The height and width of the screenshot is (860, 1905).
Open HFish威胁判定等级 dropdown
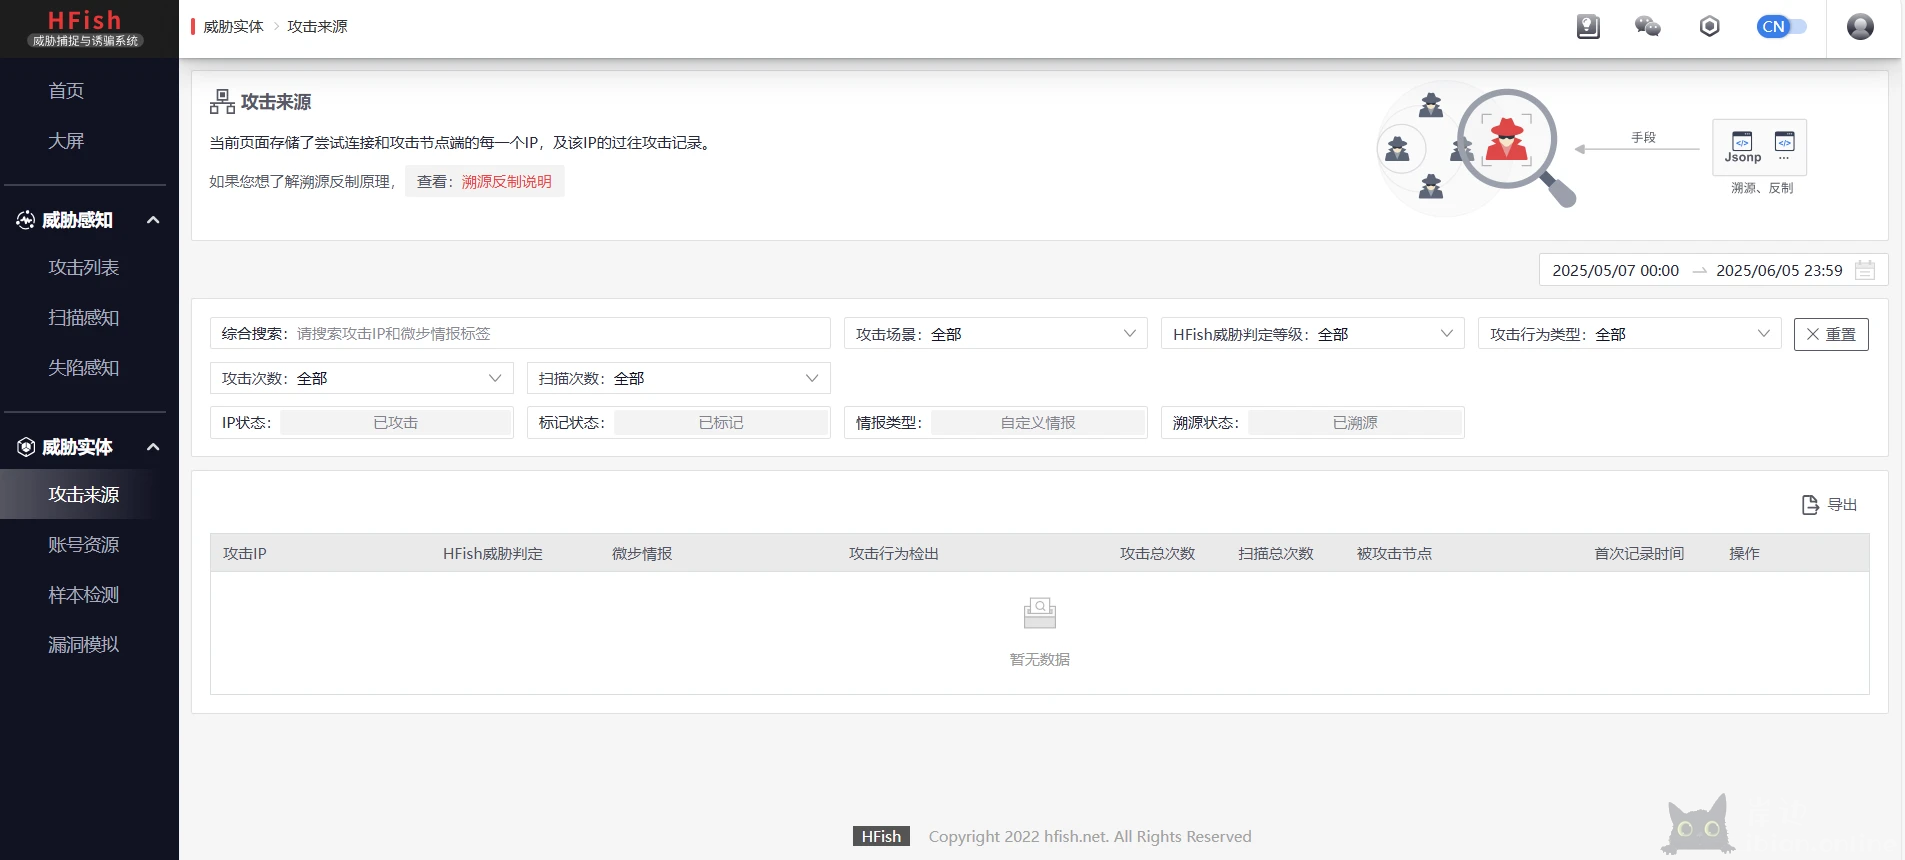tap(1311, 334)
